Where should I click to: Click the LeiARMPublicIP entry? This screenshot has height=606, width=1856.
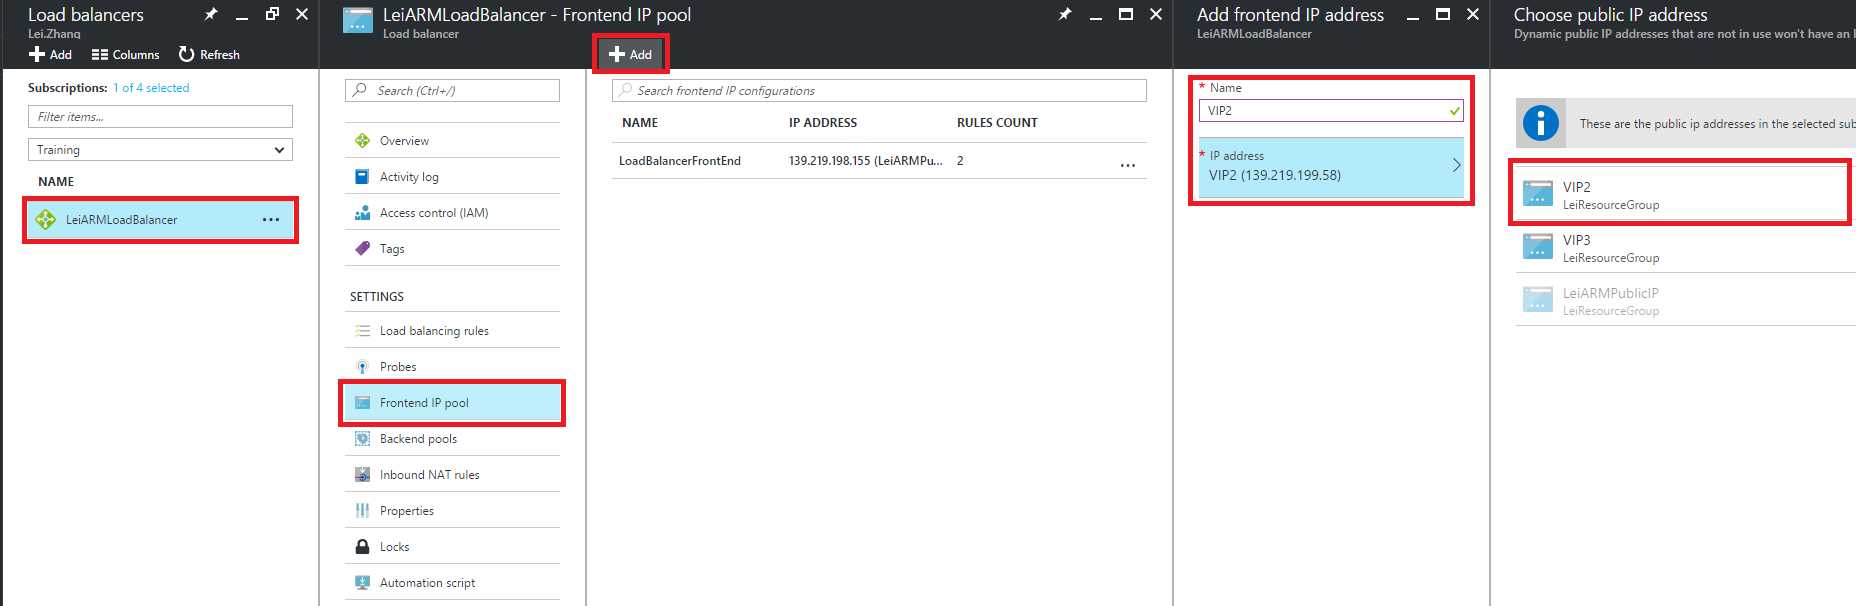pos(1685,301)
